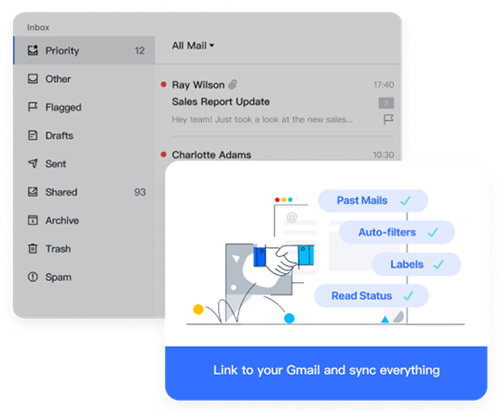This screenshot has width=500, height=411.
Task: Click the Read Status pill
Action: click(x=371, y=296)
